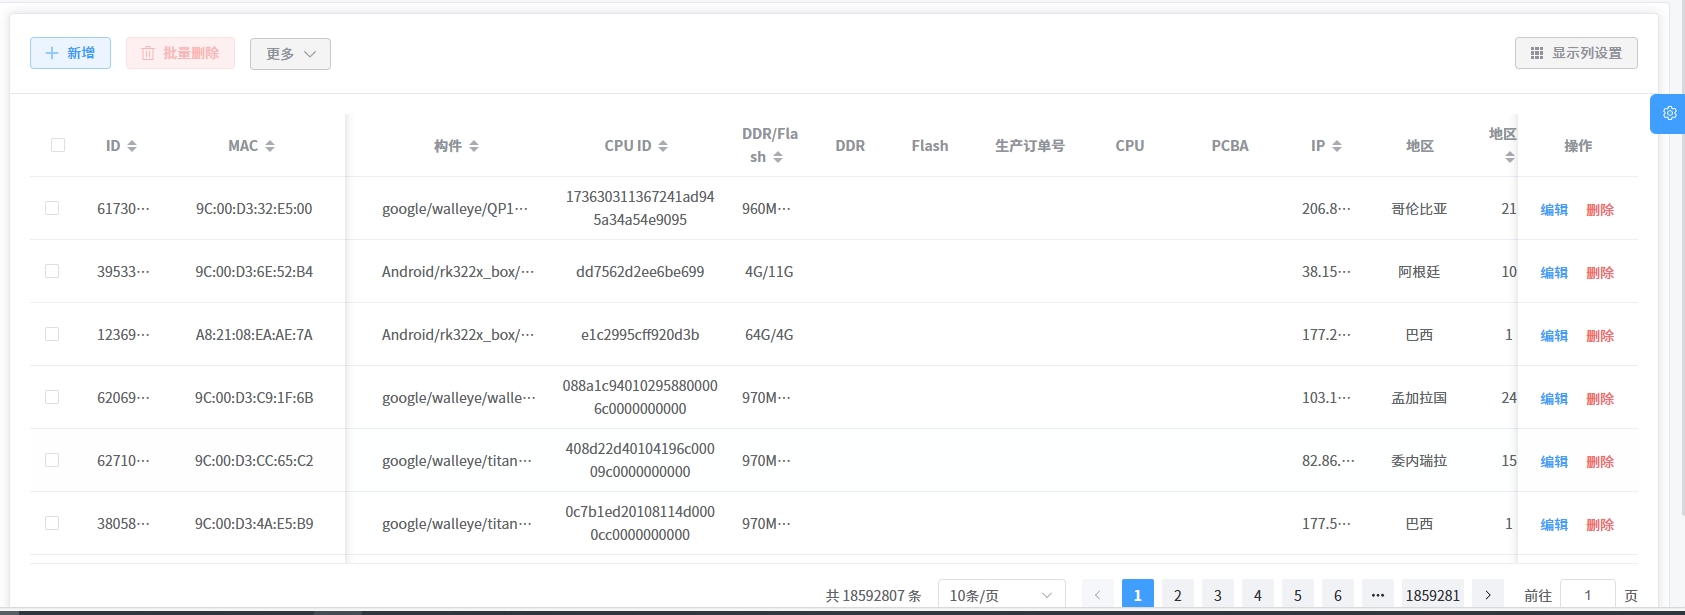The width and height of the screenshot is (1685, 615).
Task: Click the blue settings gear icon
Action: 1669,113
